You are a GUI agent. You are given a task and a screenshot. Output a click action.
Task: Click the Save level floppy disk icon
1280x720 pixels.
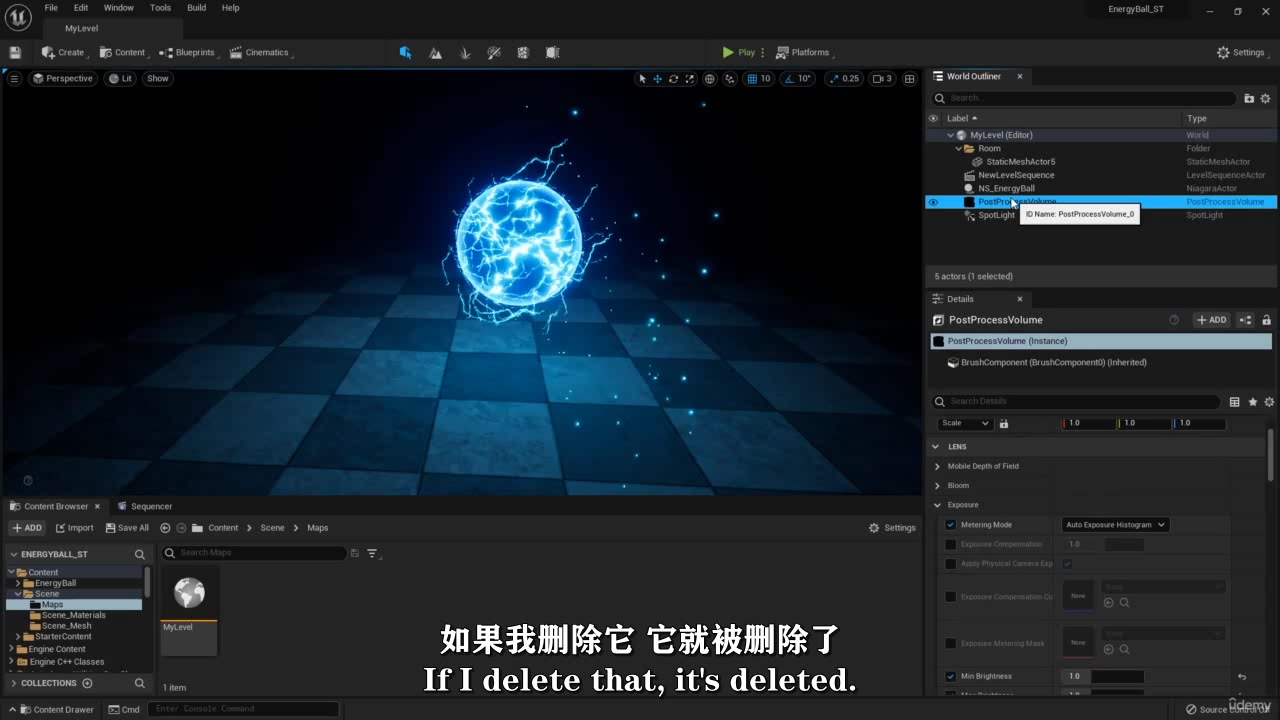pos(15,52)
